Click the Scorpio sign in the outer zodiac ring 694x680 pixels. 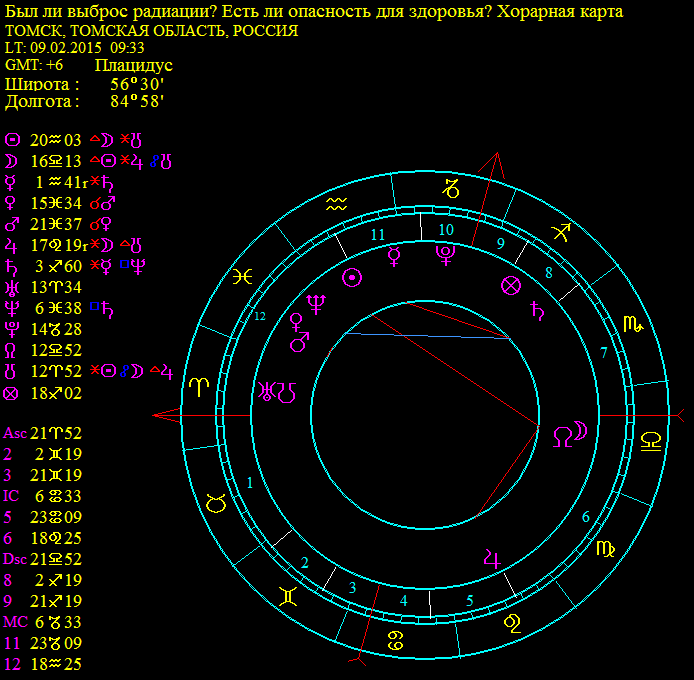633,325
